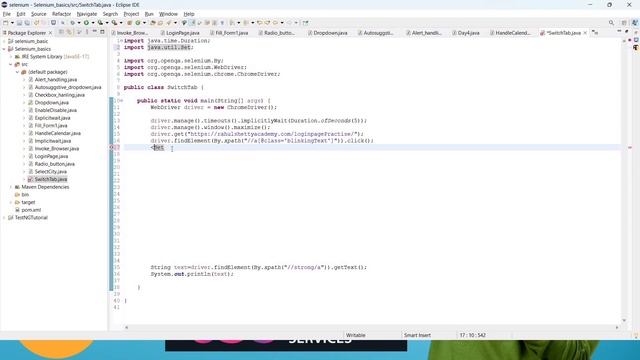
Task: Click the editor horizontal scrollbar left arrow
Action: pyautogui.click(x=127, y=327)
